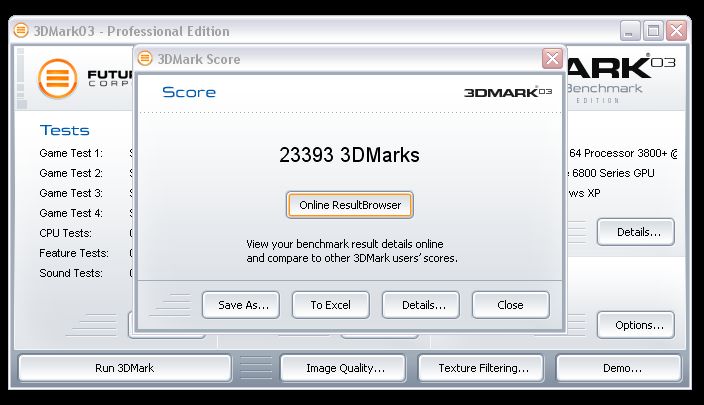Click the Close button in Score dialog
The width and height of the screenshot is (704, 405).
(x=511, y=305)
